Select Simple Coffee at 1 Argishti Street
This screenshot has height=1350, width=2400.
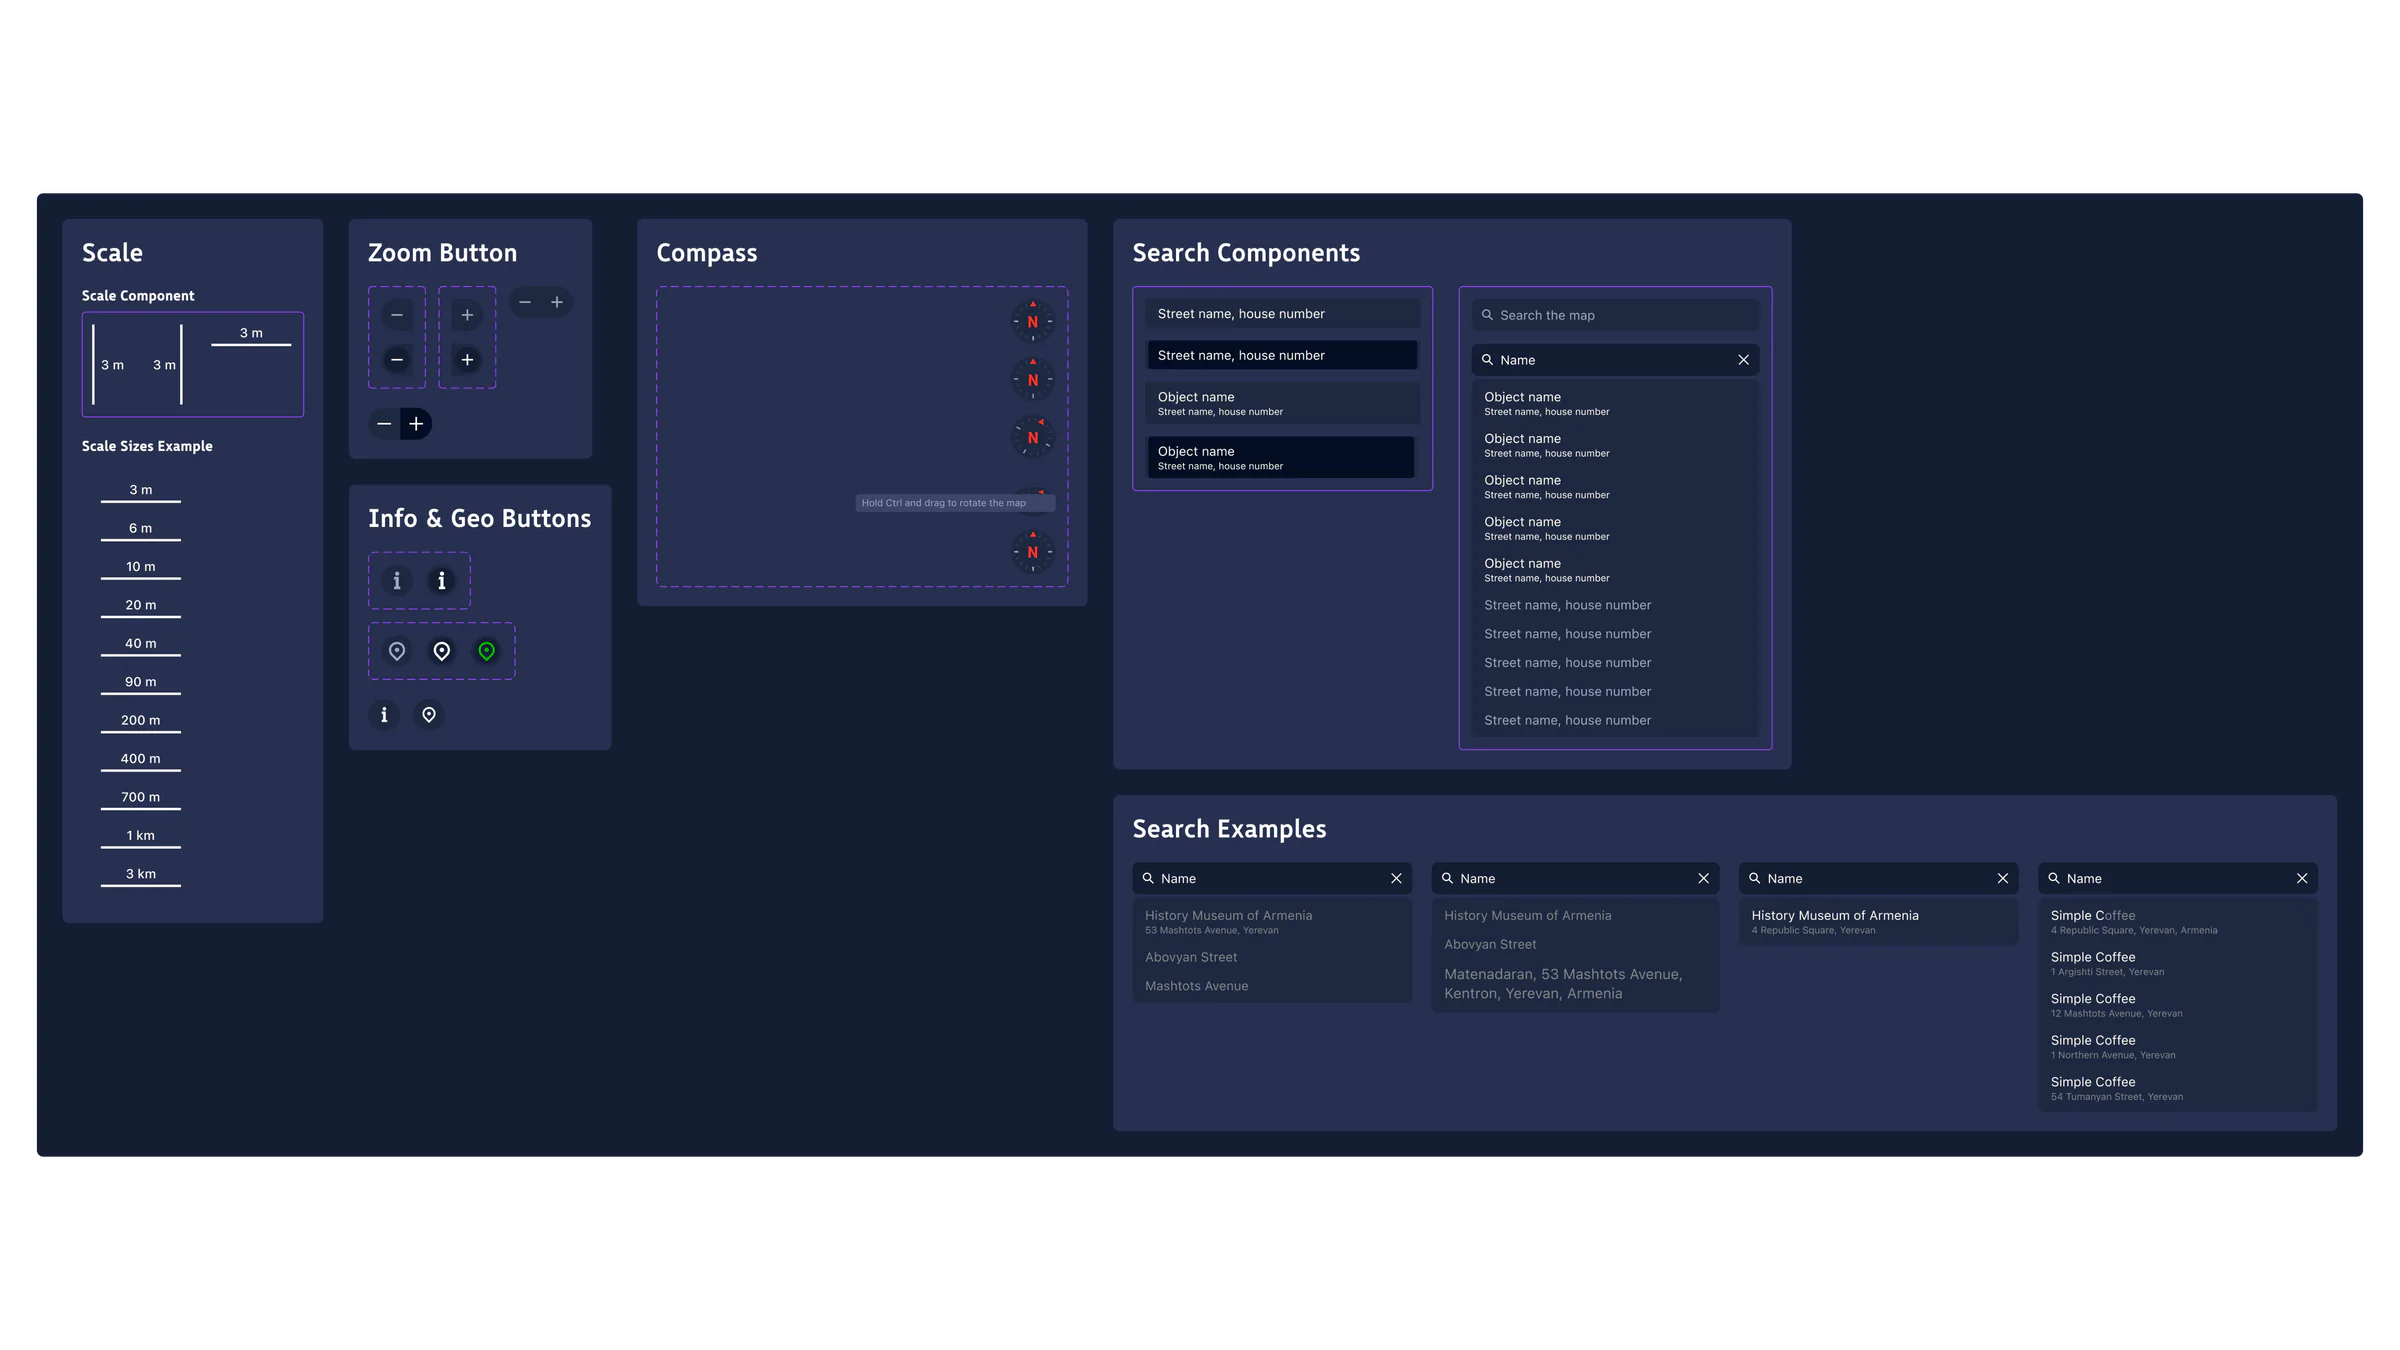[x=2177, y=963]
